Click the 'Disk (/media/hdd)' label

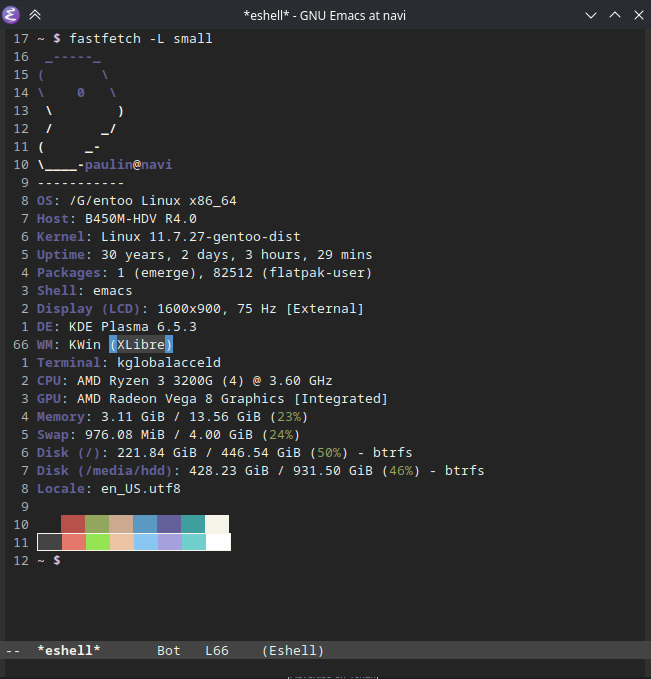click(105, 471)
